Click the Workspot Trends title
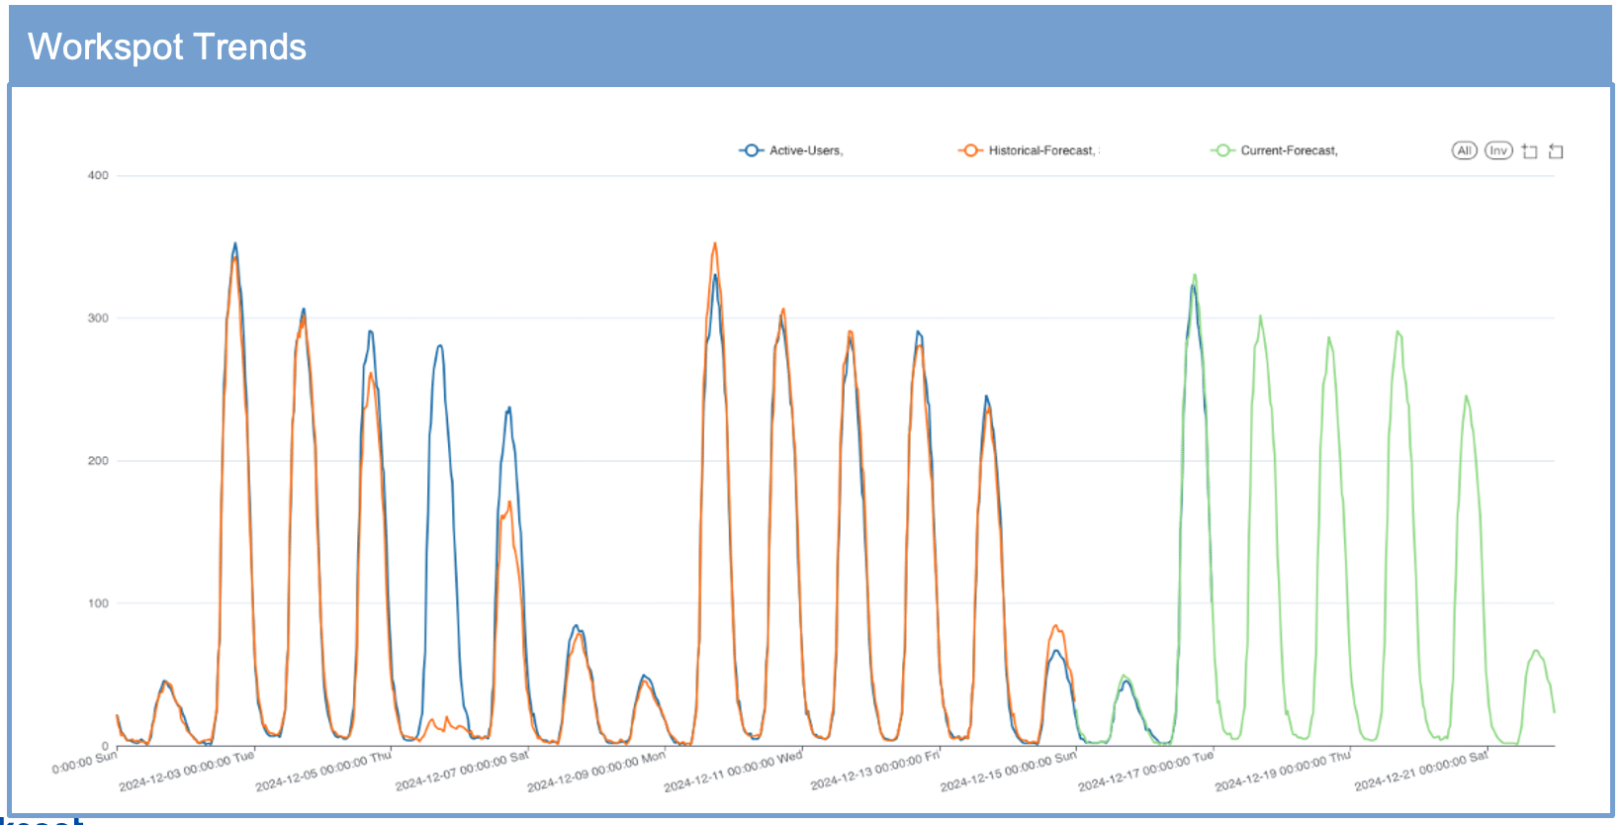Image resolution: width=1624 pixels, height=825 pixels. [x=167, y=47]
